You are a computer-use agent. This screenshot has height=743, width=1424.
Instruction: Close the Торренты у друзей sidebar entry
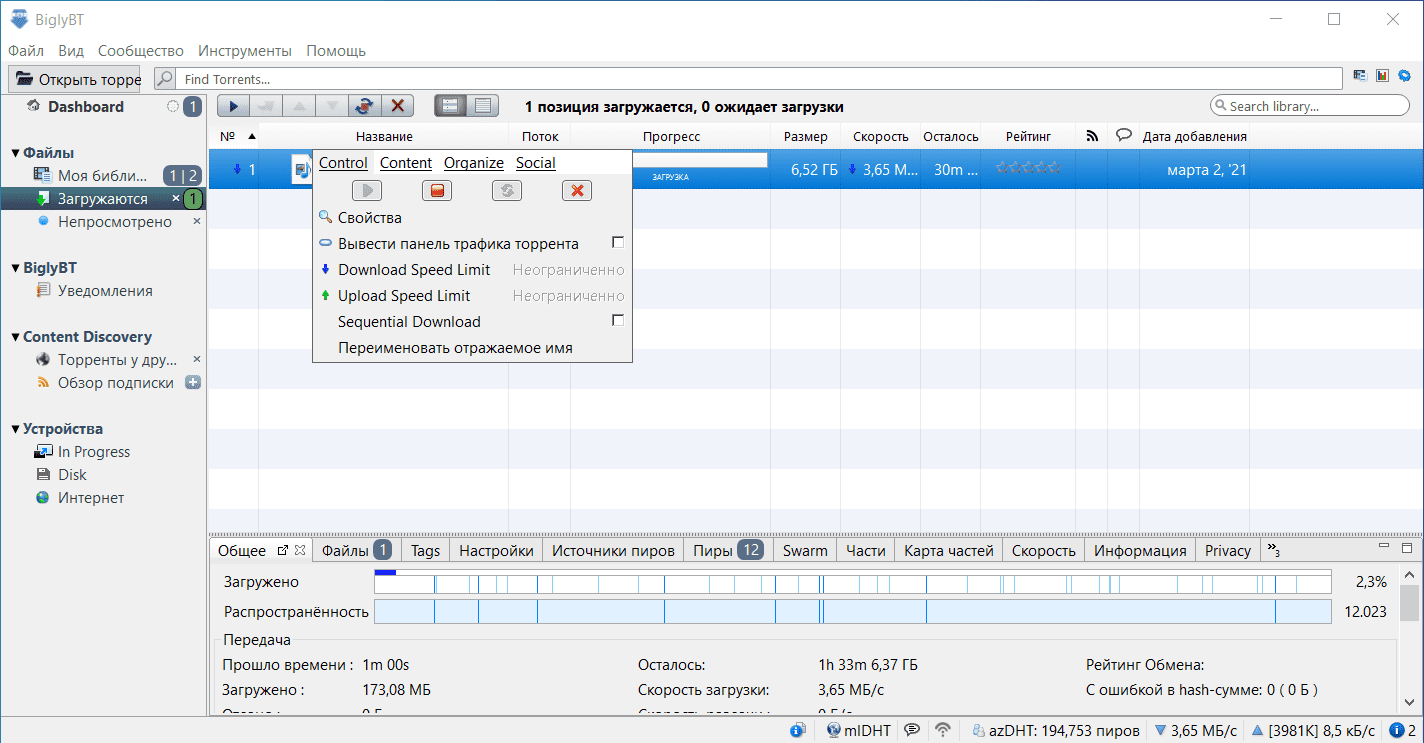click(196, 359)
